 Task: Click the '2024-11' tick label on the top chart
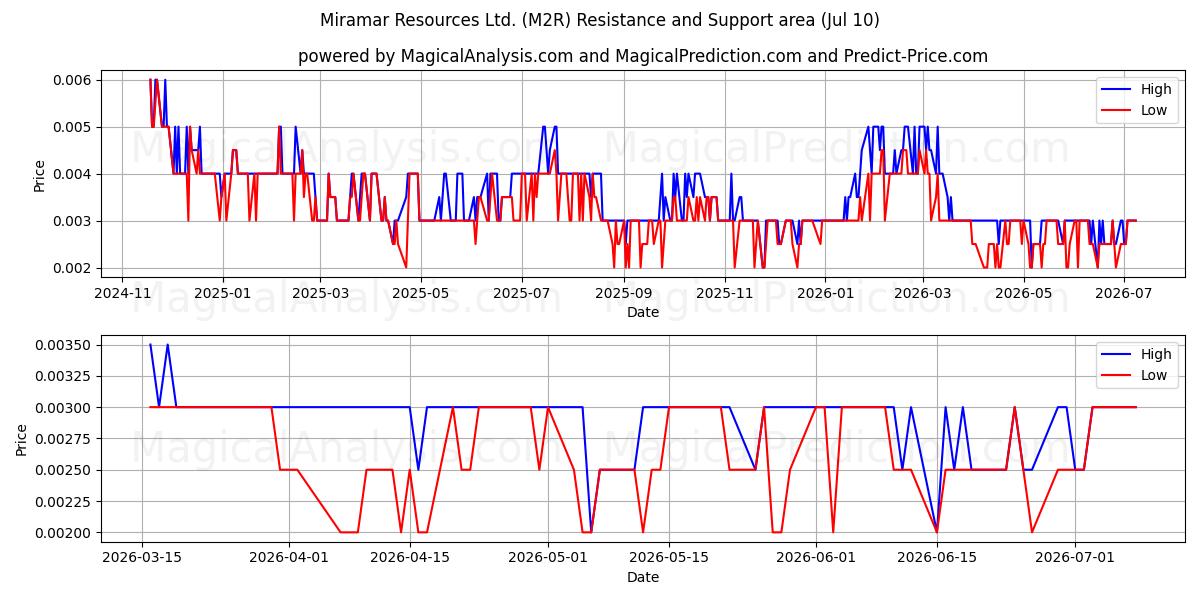tap(122, 294)
